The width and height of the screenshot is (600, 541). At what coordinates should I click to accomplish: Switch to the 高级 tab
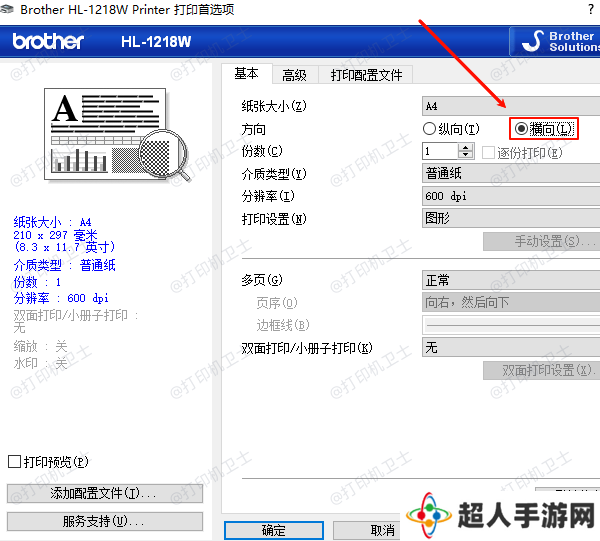(294, 75)
